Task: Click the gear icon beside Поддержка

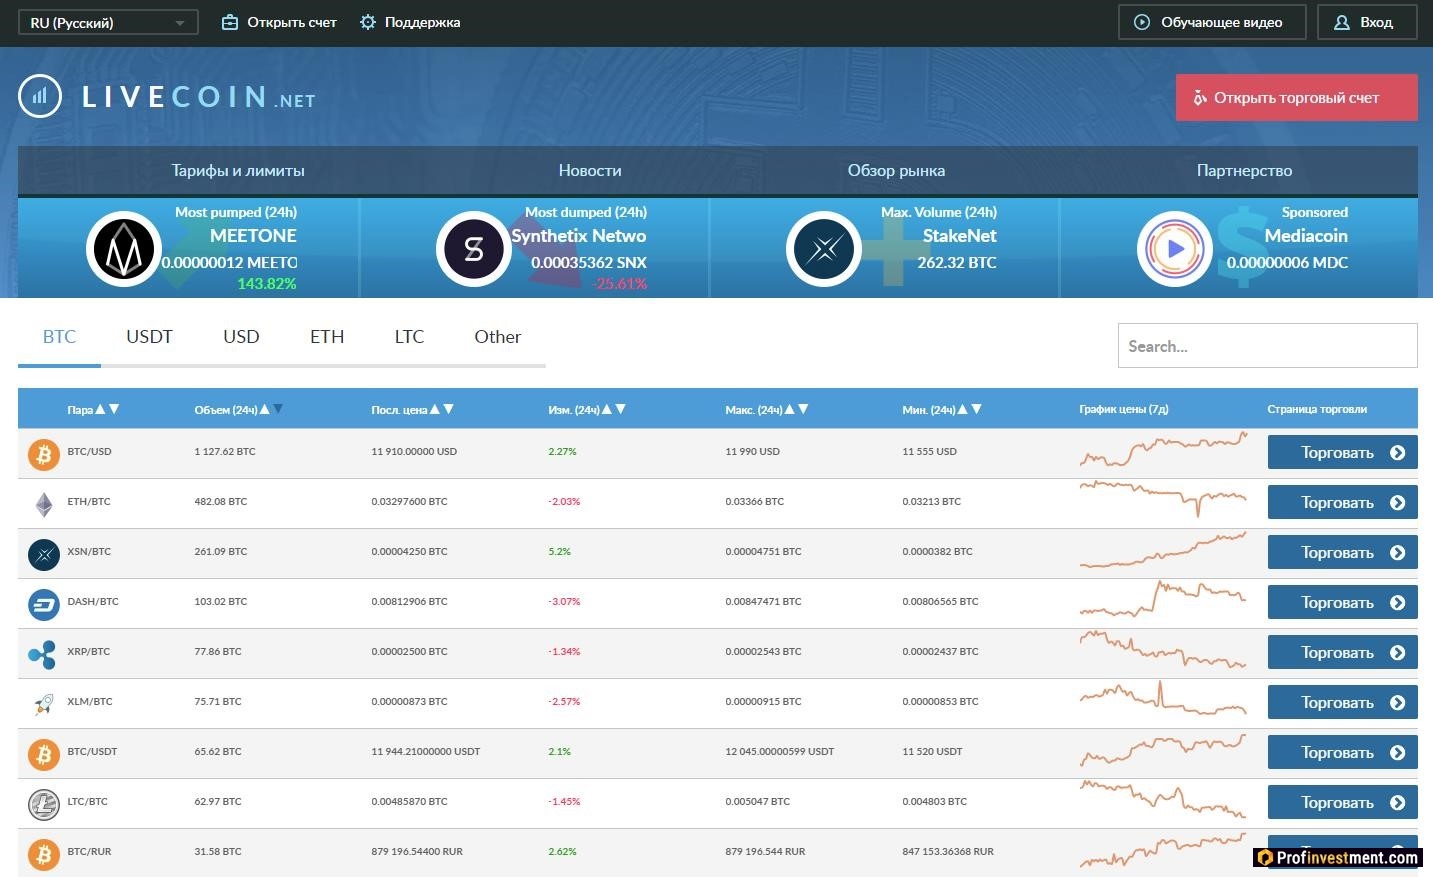Action: coord(368,22)
